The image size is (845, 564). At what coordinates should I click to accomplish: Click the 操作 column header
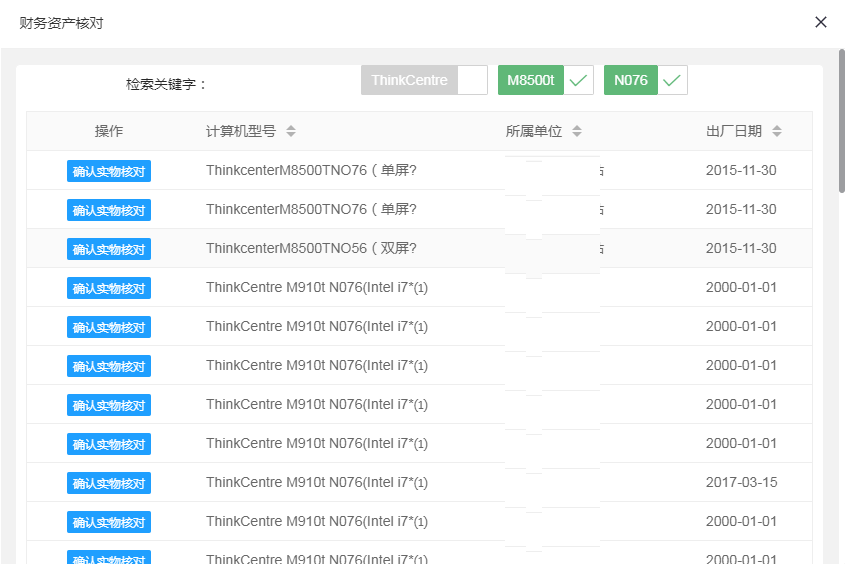coord(109,131)
